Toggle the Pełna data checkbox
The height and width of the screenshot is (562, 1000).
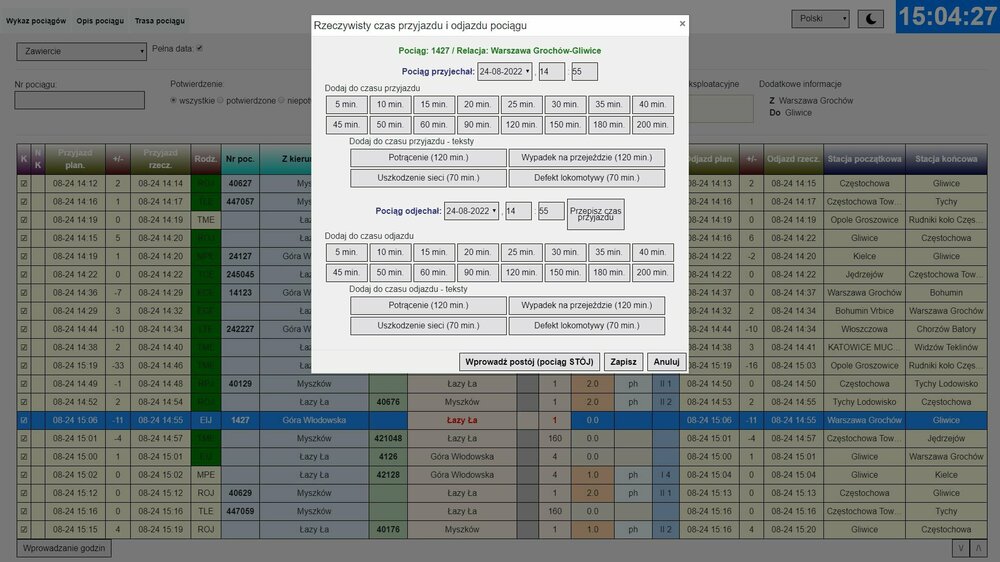tap(200, 48)
